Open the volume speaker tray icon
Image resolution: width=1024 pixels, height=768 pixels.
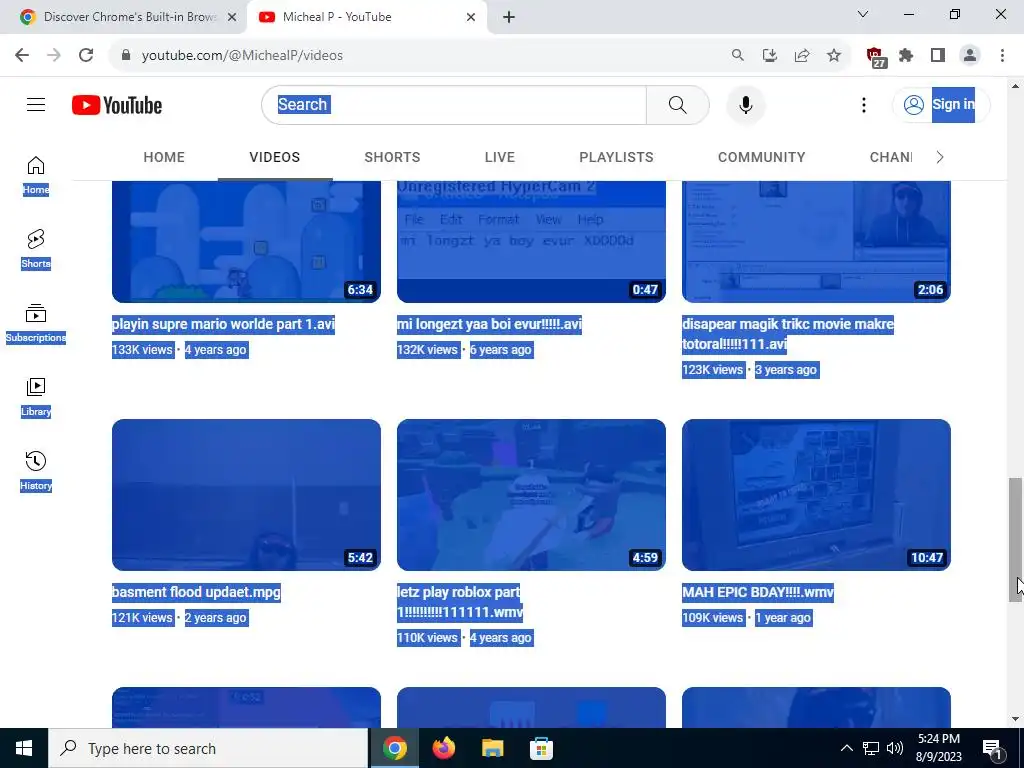(895, 748)
